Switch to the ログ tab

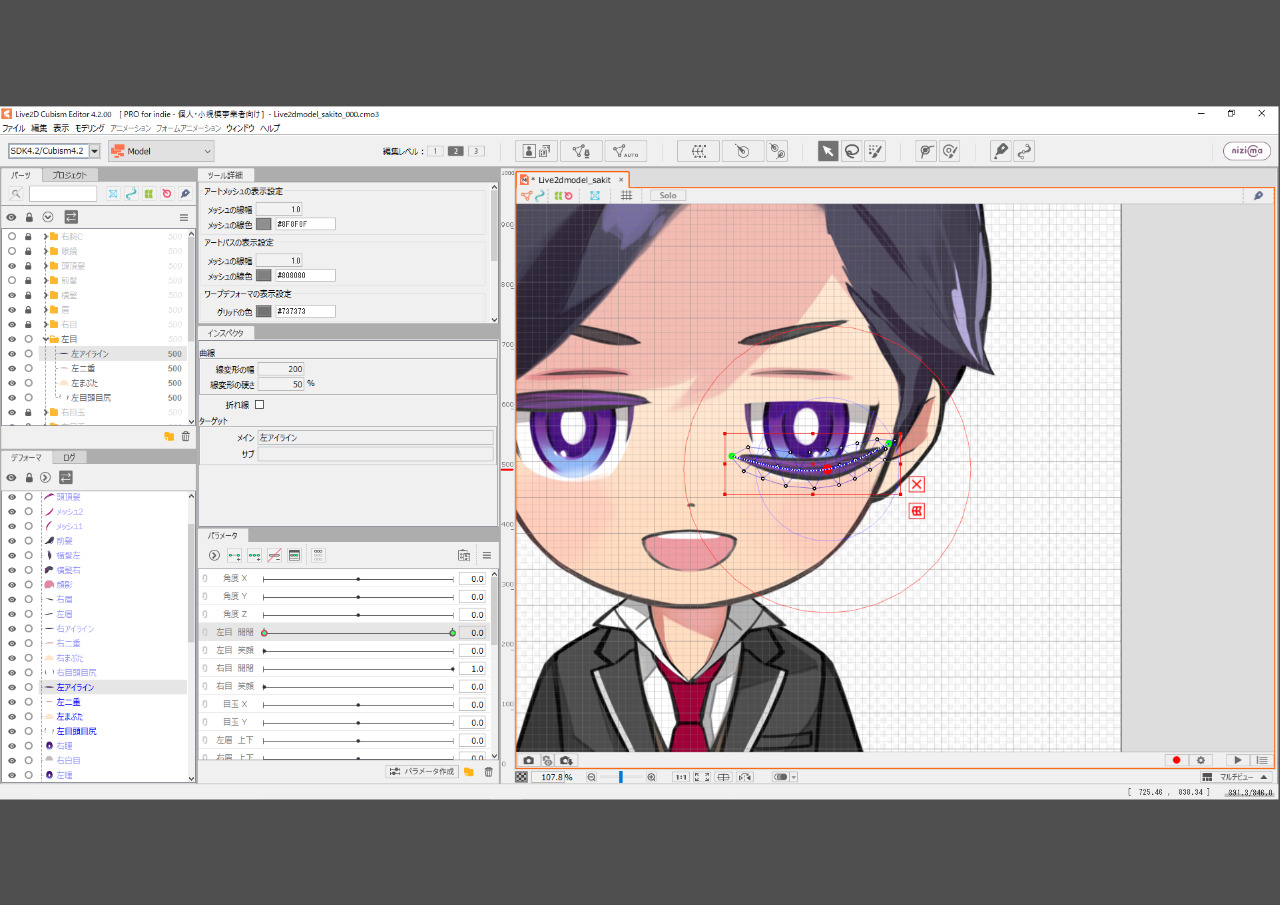tap(69, 457)
